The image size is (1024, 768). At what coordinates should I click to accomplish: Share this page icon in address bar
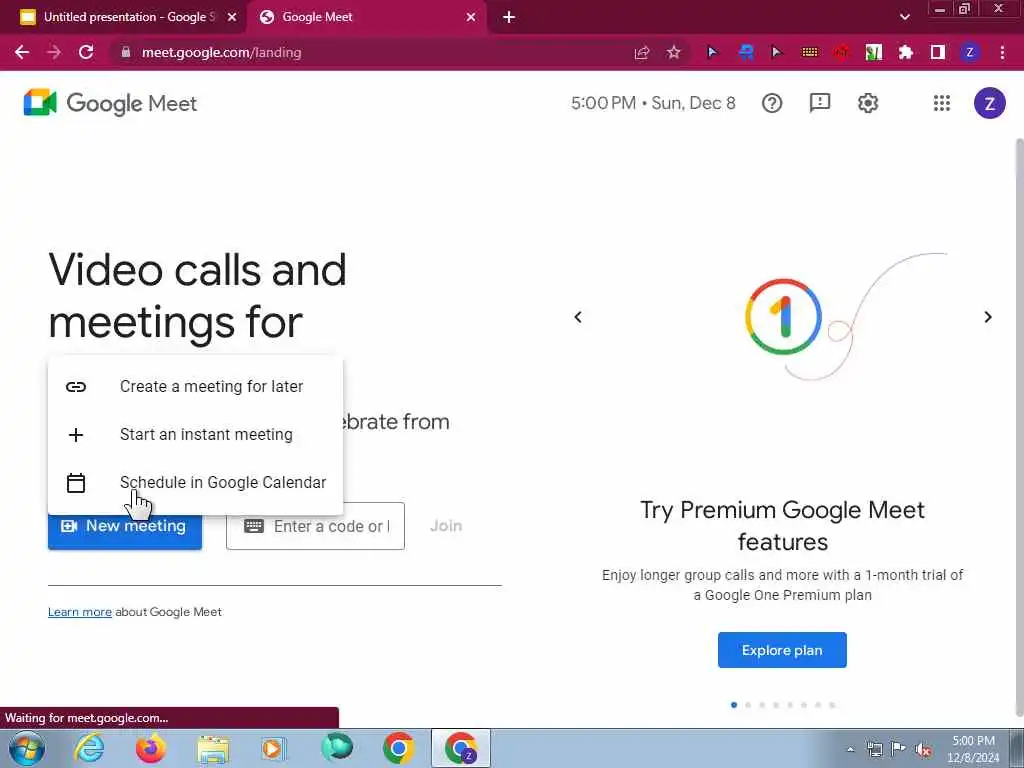point(642,52)
